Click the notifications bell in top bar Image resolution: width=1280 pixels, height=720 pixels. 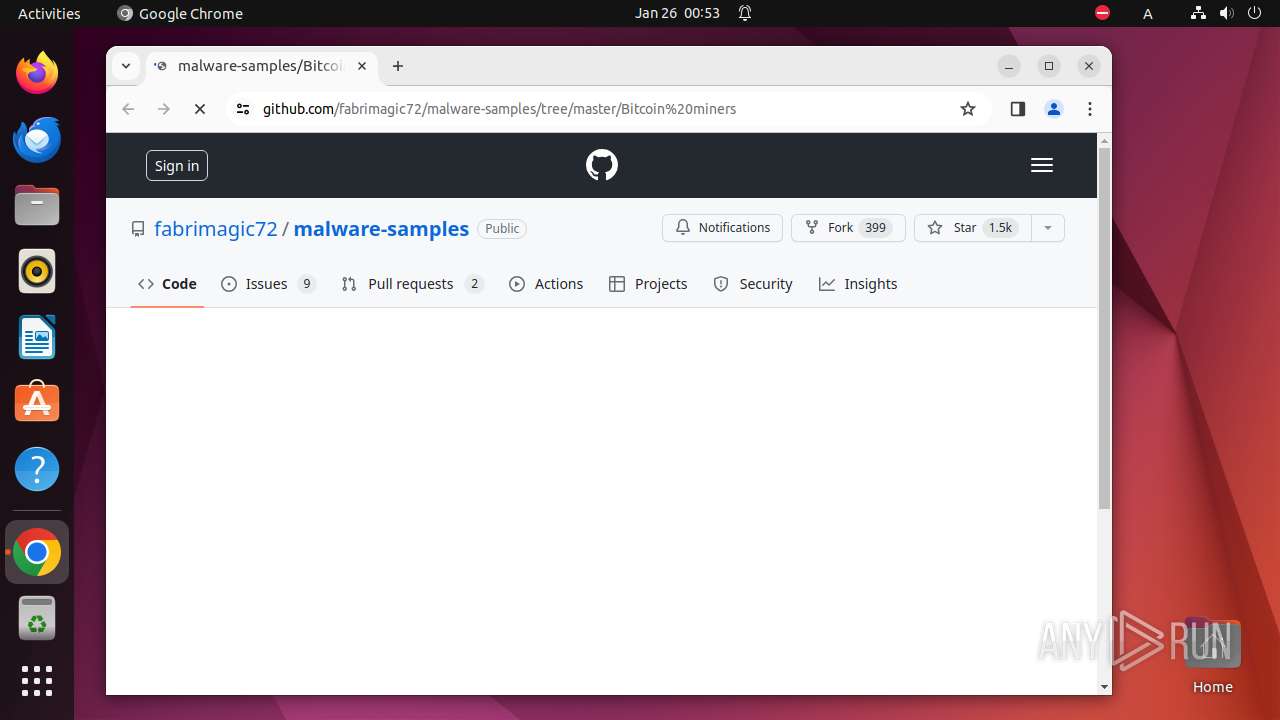pos(745,13)
